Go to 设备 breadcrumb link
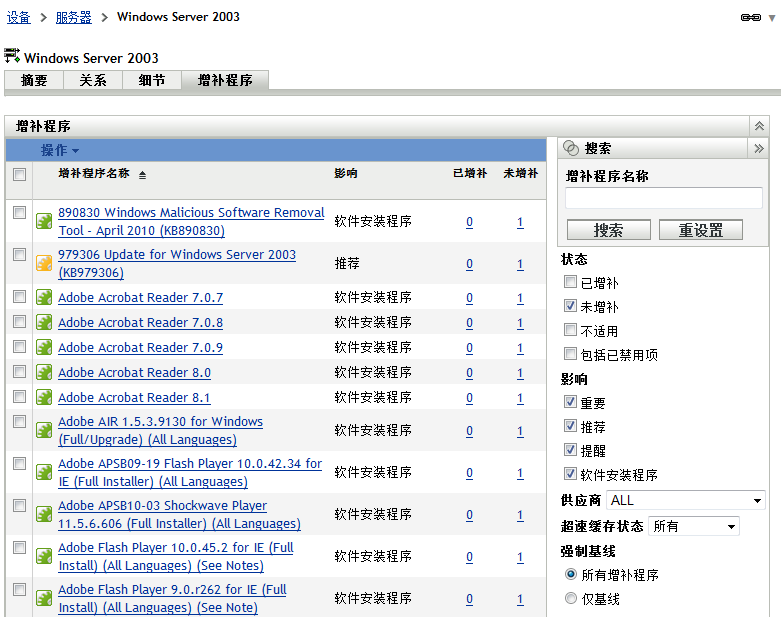Image resolution: width=781 pixels, height=617 pixels. 18,17
